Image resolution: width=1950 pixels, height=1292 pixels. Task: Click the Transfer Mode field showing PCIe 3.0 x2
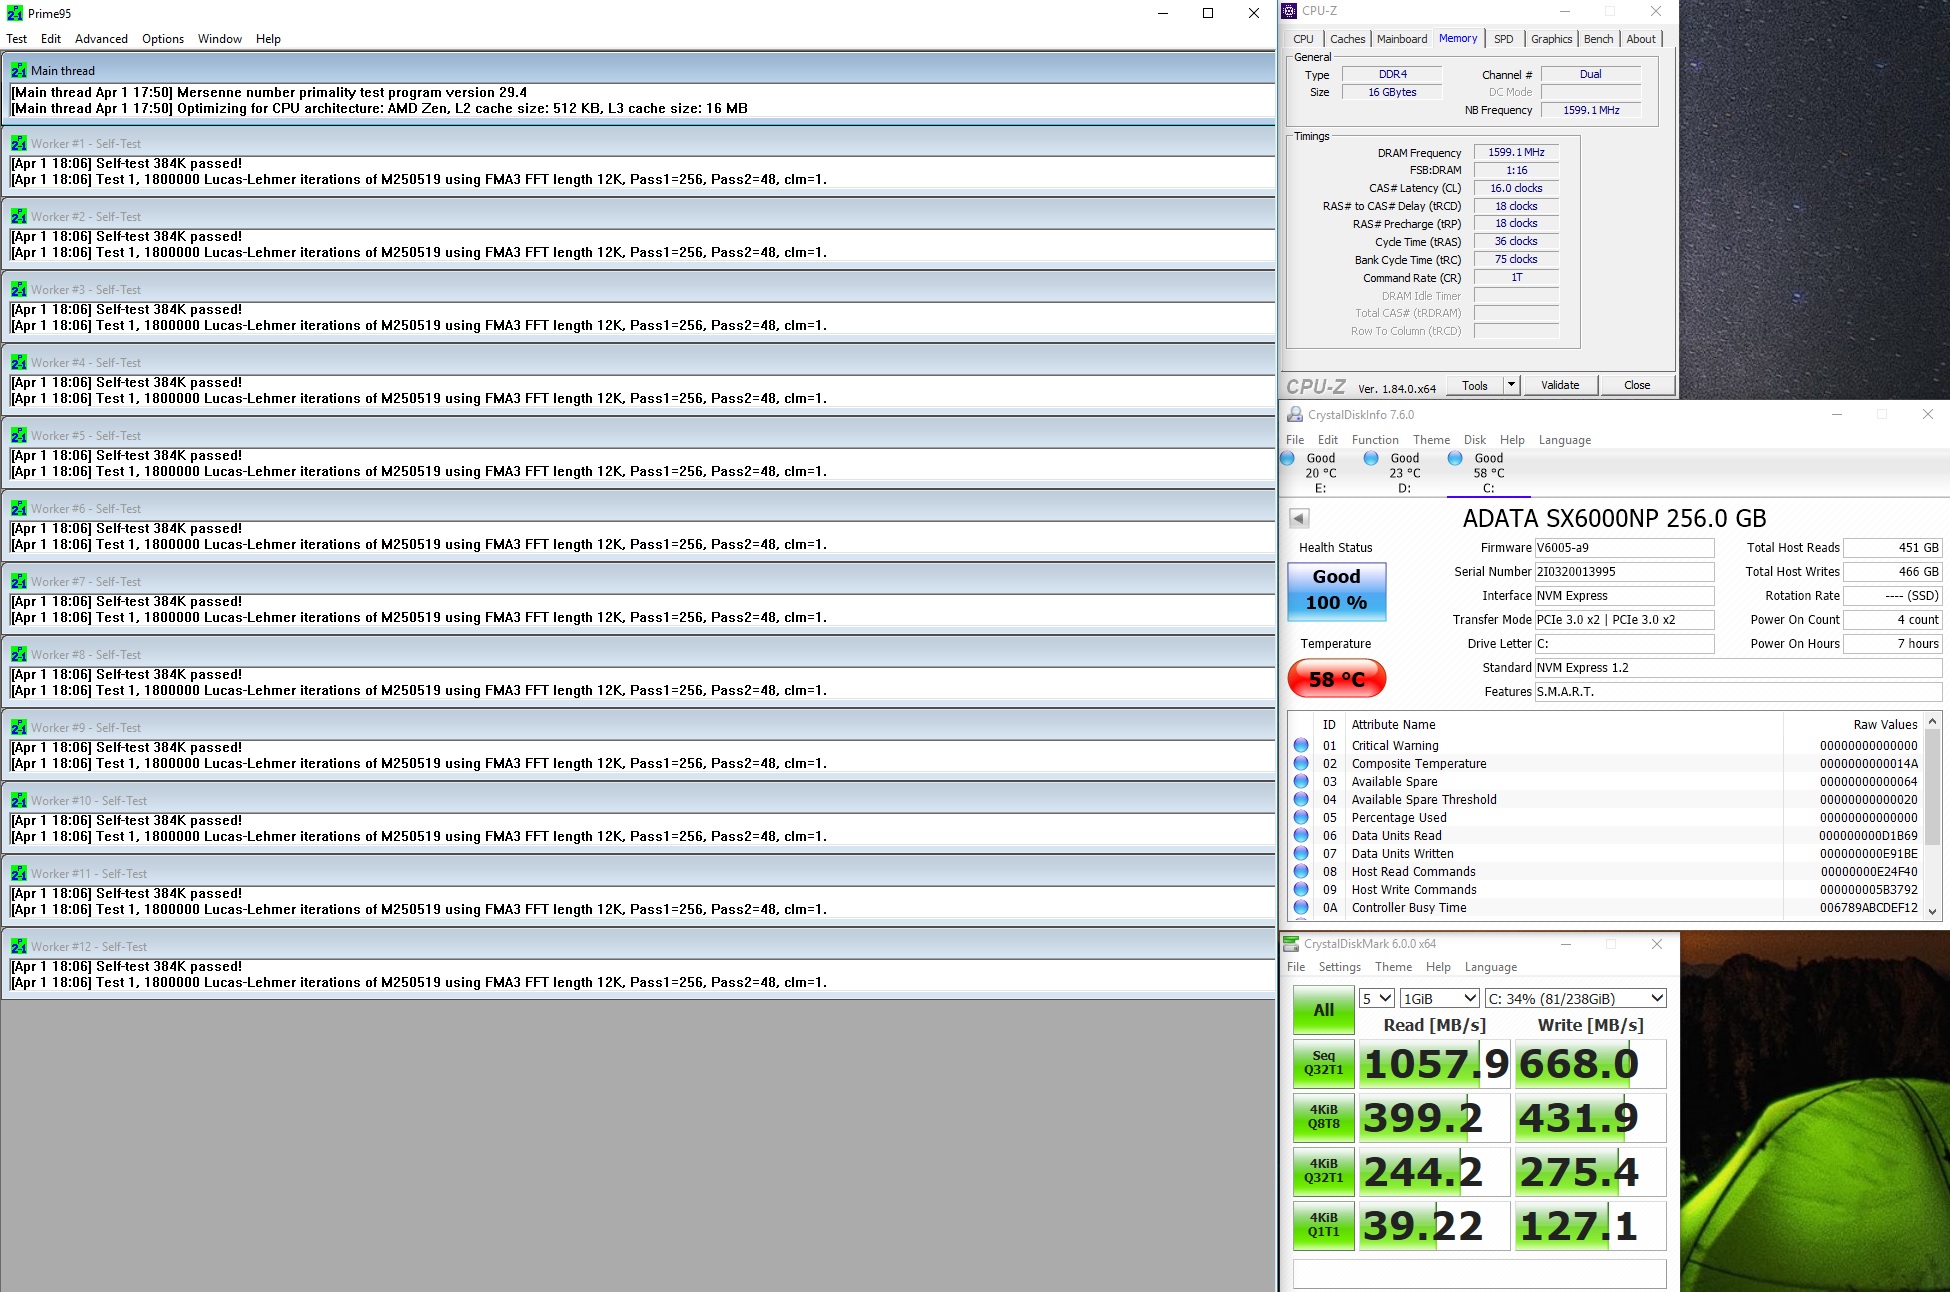click(x=1624, y=620)
